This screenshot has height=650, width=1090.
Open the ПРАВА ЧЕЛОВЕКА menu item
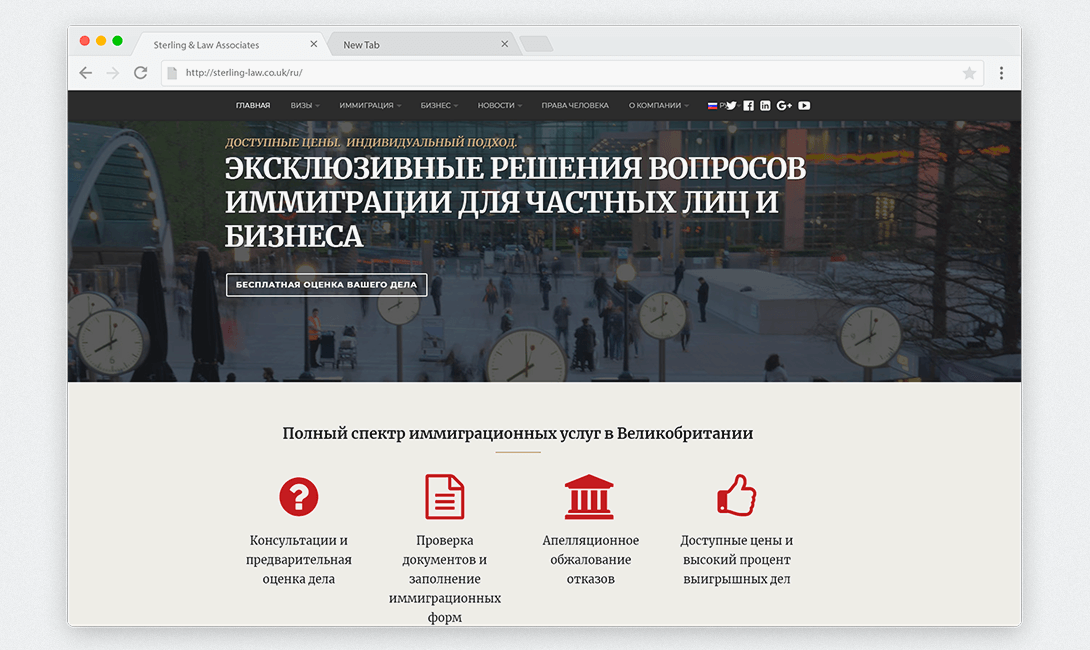(x=575, y=106)
